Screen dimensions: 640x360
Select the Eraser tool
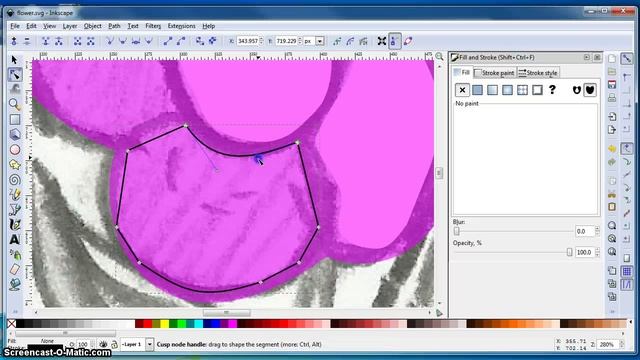[x=15, y=269]
